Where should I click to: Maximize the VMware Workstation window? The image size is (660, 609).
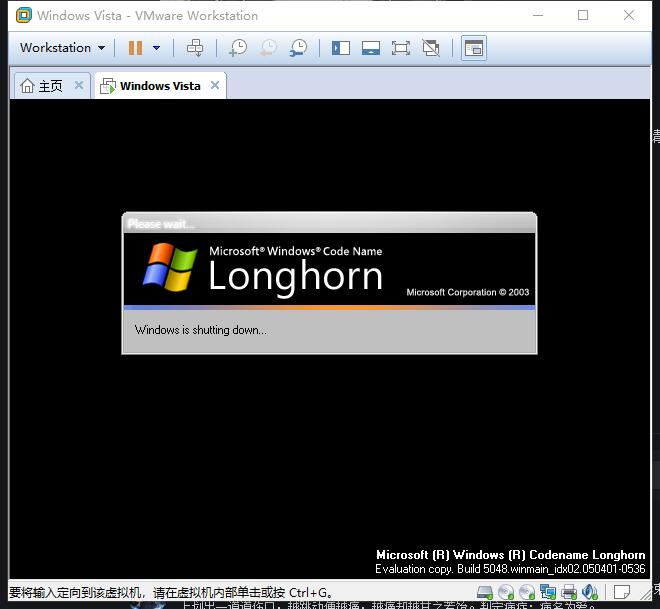point(583,15)
